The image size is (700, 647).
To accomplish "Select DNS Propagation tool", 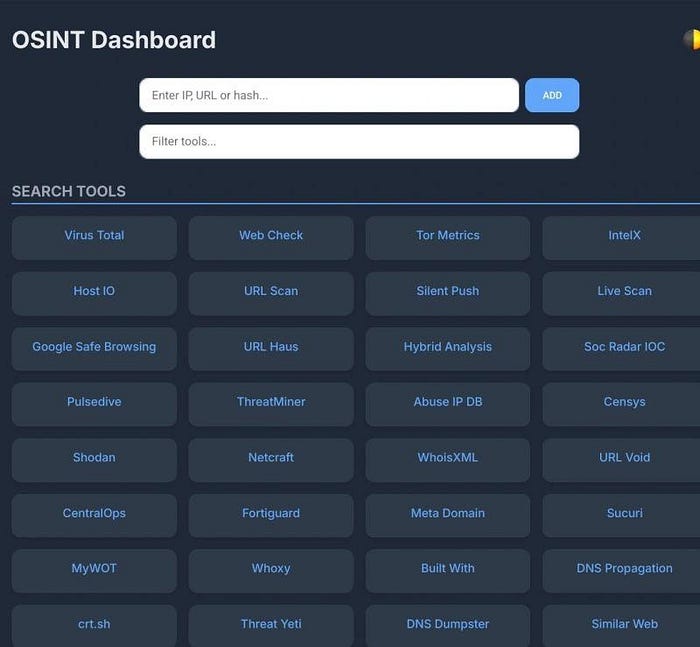I will (x=621, y=571).
